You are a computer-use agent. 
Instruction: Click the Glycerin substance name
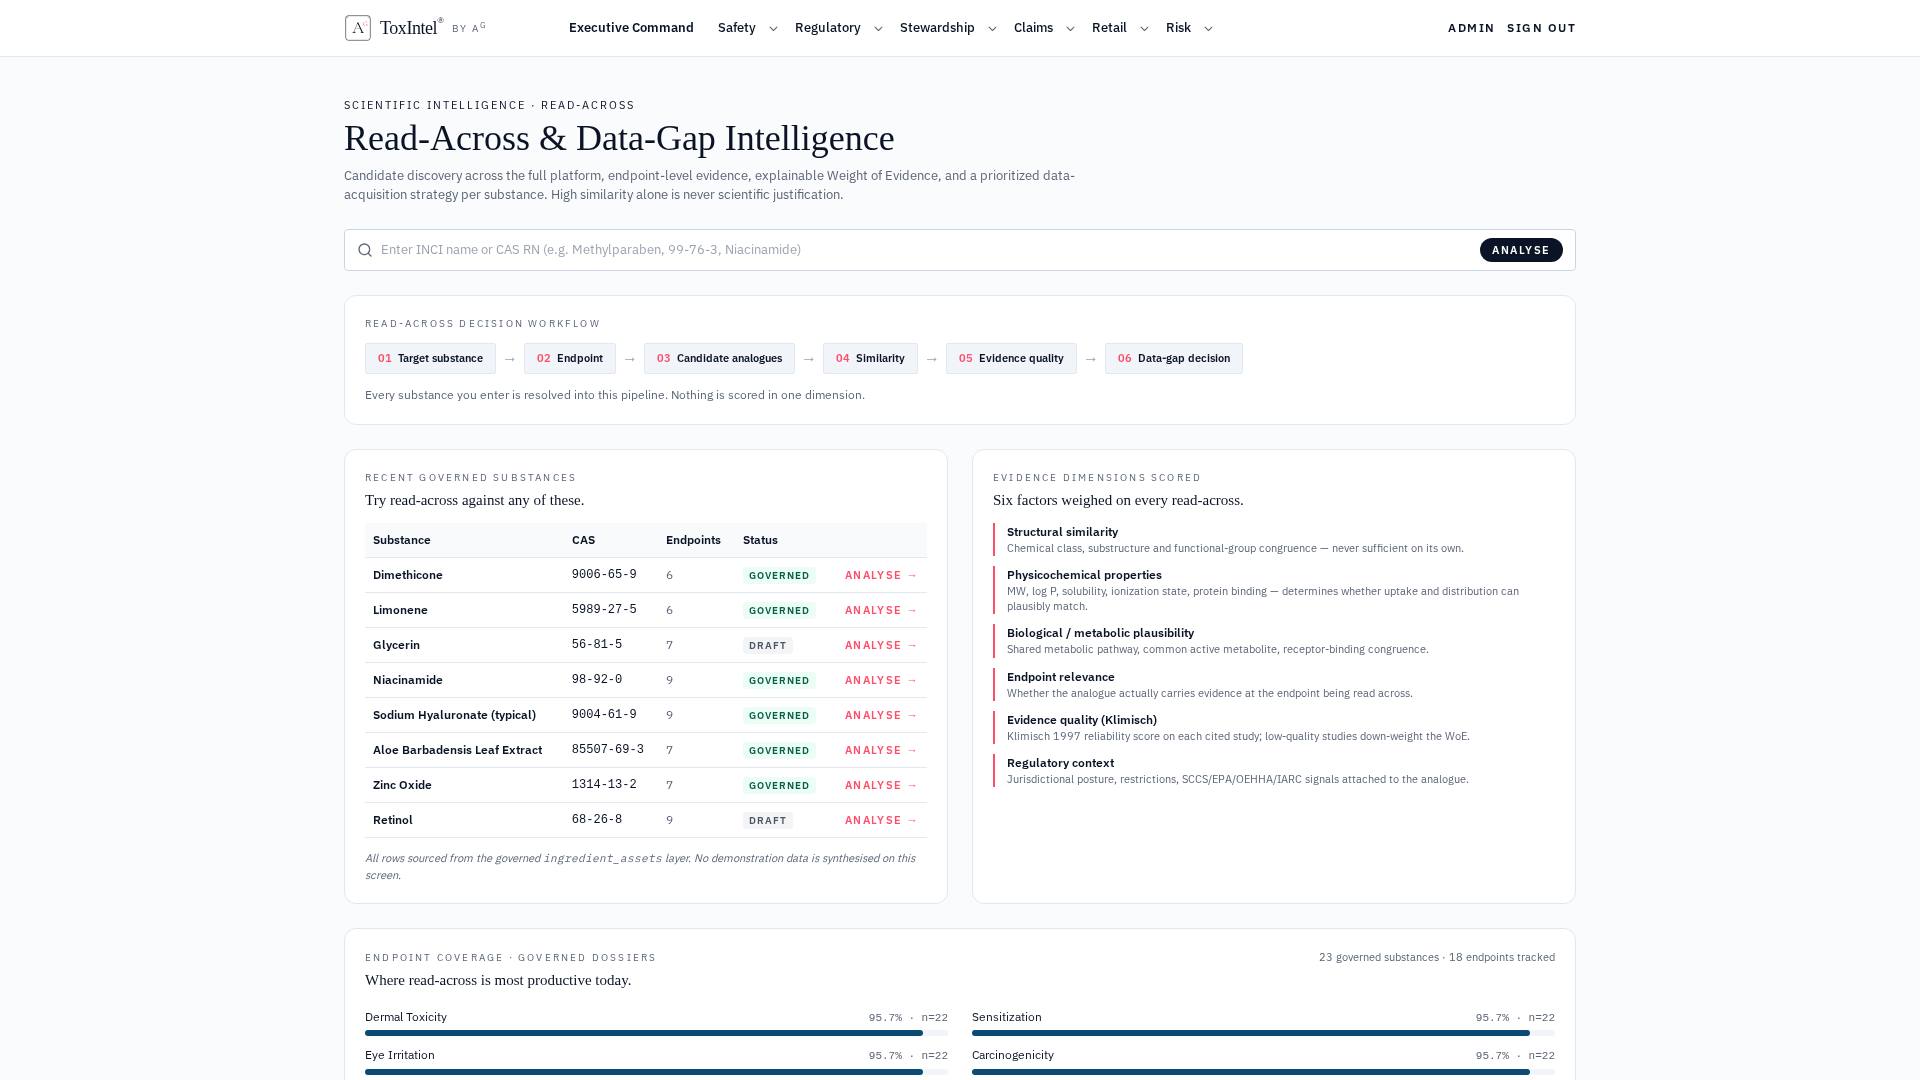[396, 645]
